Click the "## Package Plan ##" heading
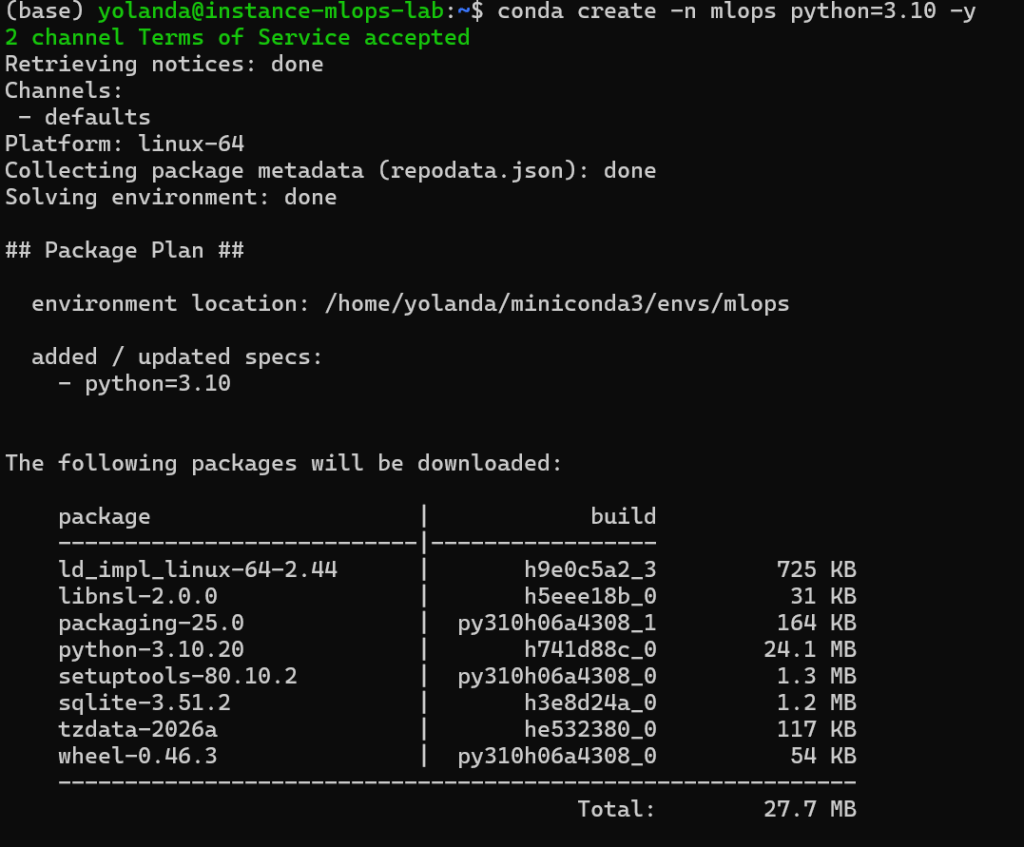Screen dimensions: 1024x847 (x=124, y=250)
